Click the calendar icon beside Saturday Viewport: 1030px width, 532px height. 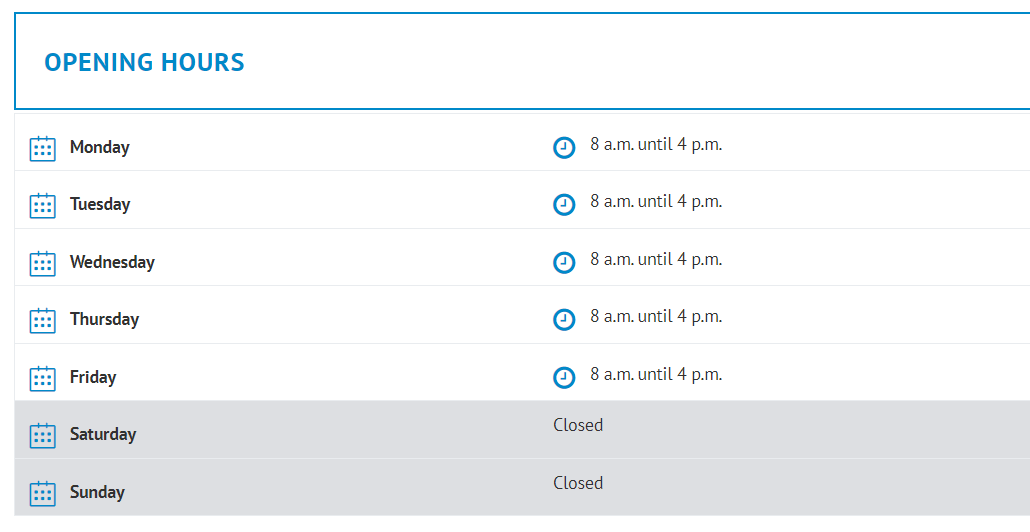42,435
